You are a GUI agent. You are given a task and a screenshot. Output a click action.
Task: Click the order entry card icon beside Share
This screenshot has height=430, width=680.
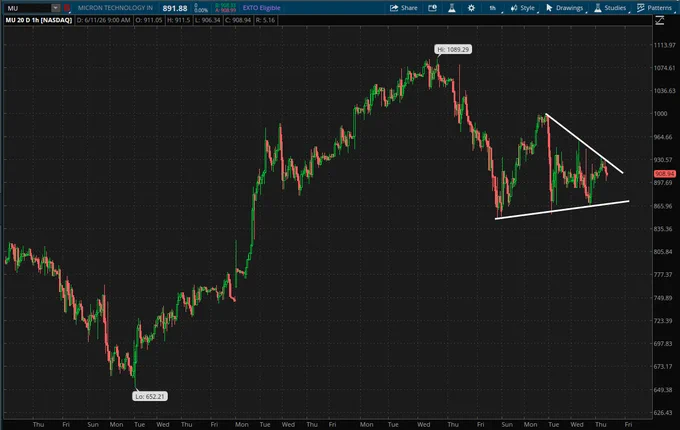432,8
